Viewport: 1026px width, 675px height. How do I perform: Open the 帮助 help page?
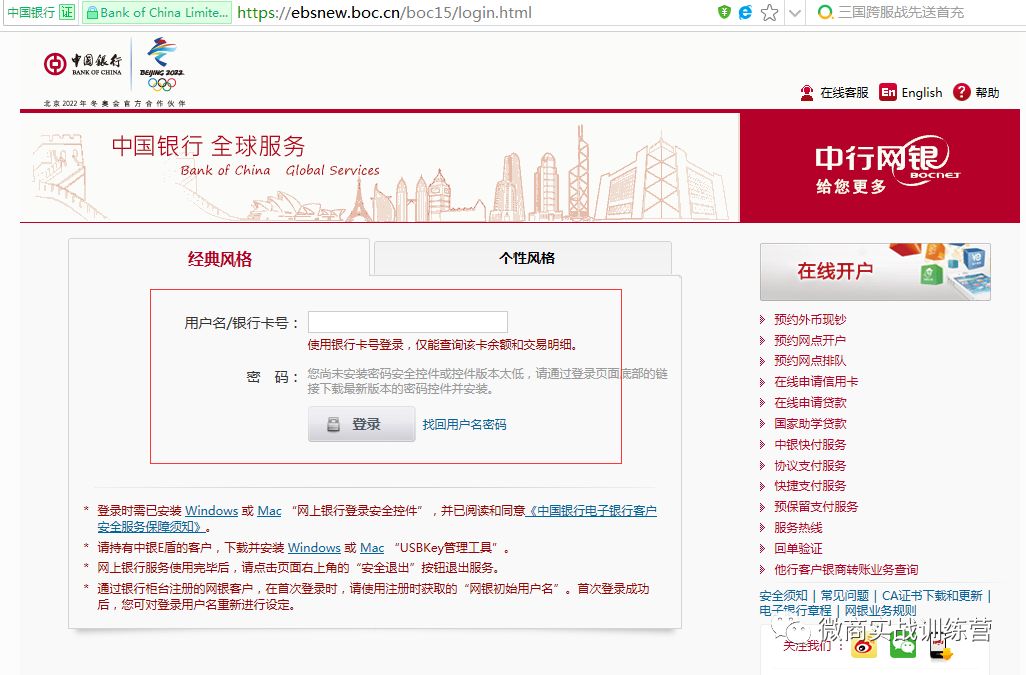(976, 92)
